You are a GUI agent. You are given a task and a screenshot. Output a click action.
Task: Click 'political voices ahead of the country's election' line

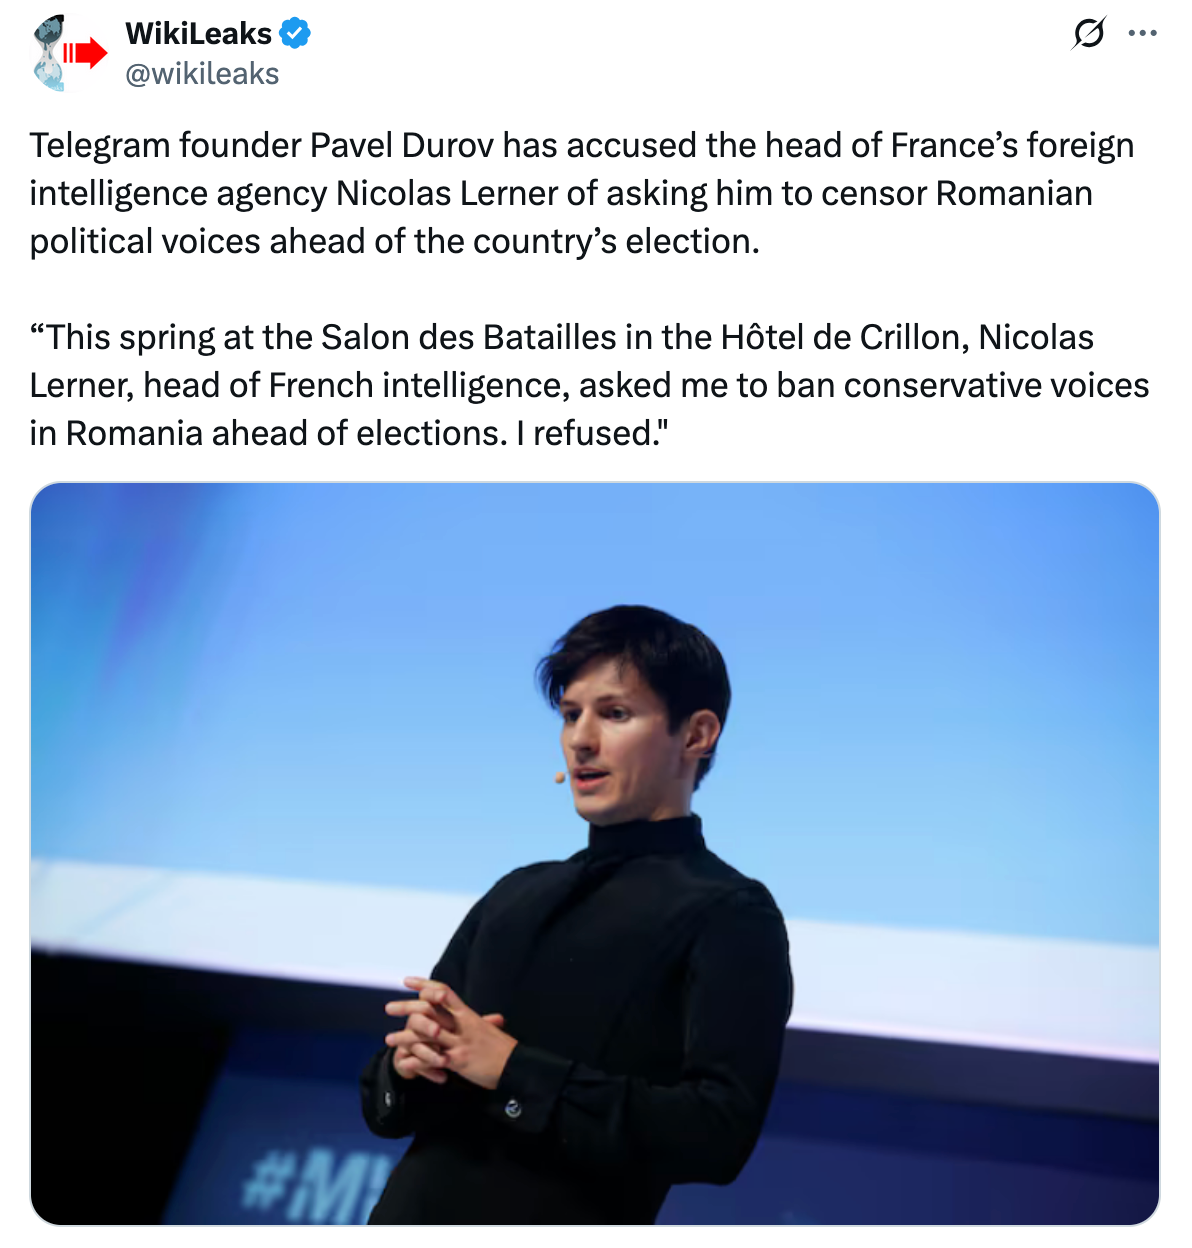point(394,241)
